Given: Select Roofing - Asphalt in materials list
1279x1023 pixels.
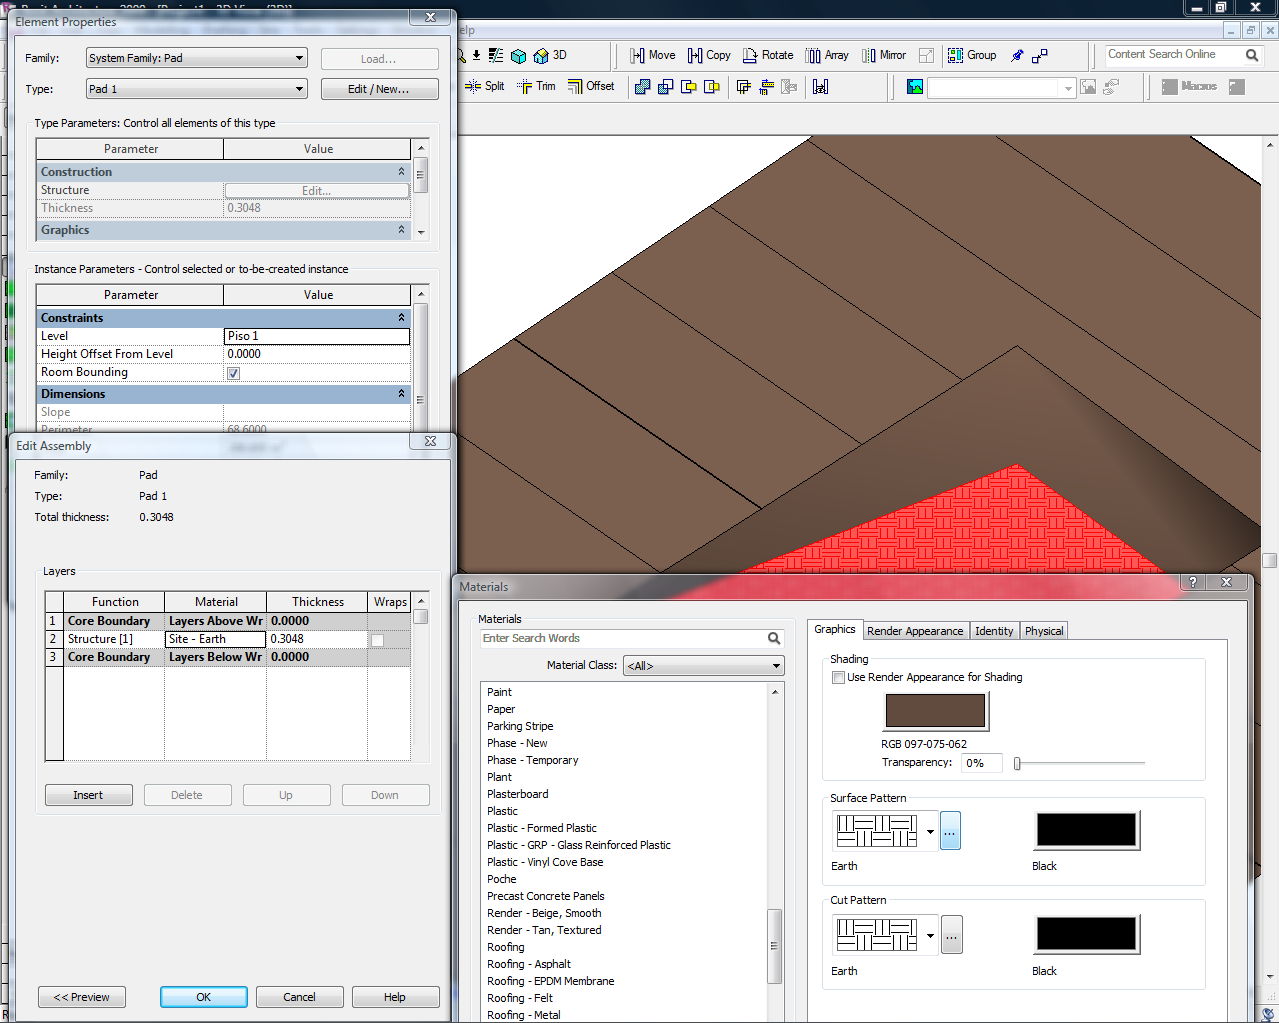Looking at the screenshot, I should (x=529, y=964).
